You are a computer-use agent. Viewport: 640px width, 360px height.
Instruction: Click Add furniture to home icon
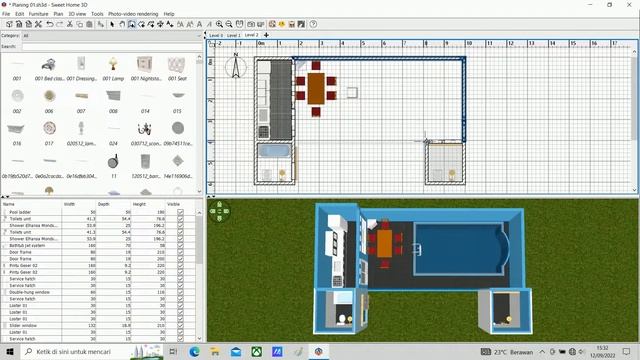(x=100, y=24)
